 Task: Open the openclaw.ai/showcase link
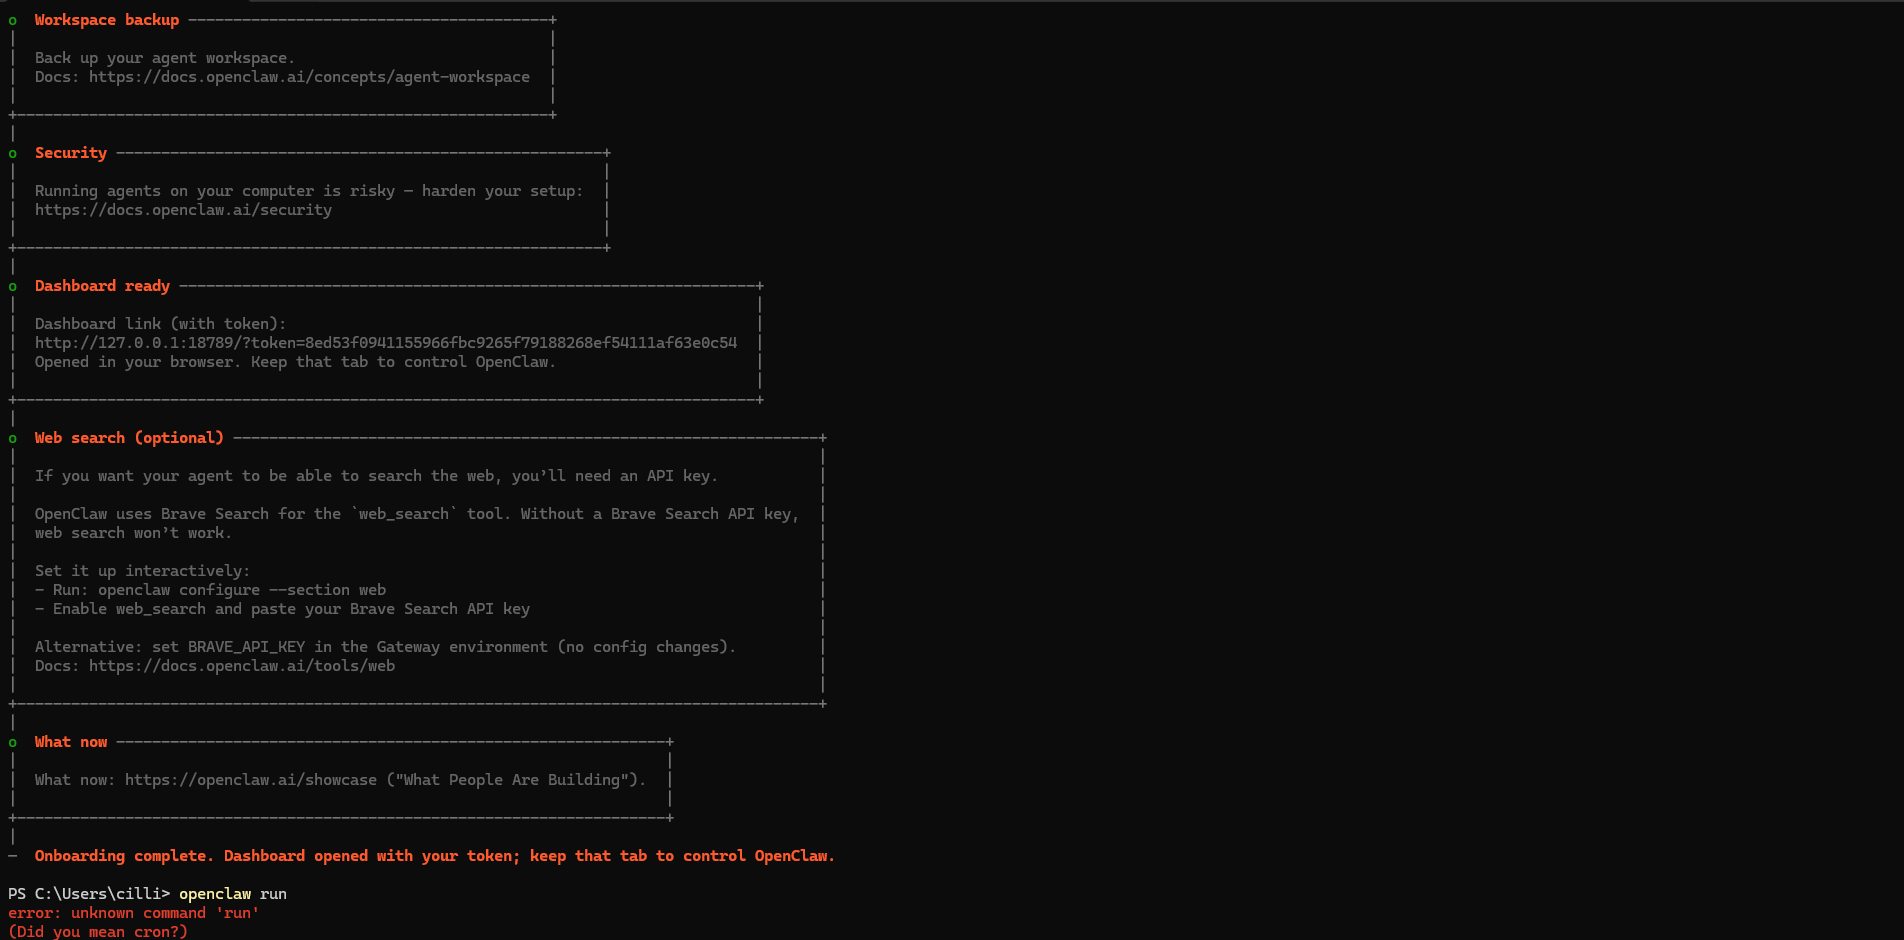(251, 780)
